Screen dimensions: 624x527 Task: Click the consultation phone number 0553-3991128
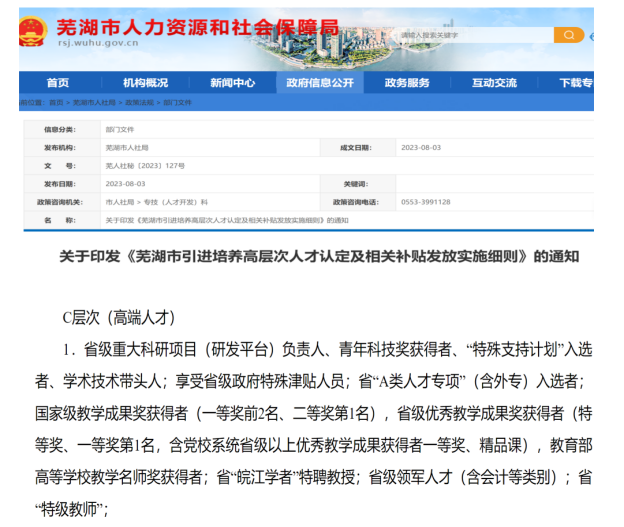tap(425, 201)
